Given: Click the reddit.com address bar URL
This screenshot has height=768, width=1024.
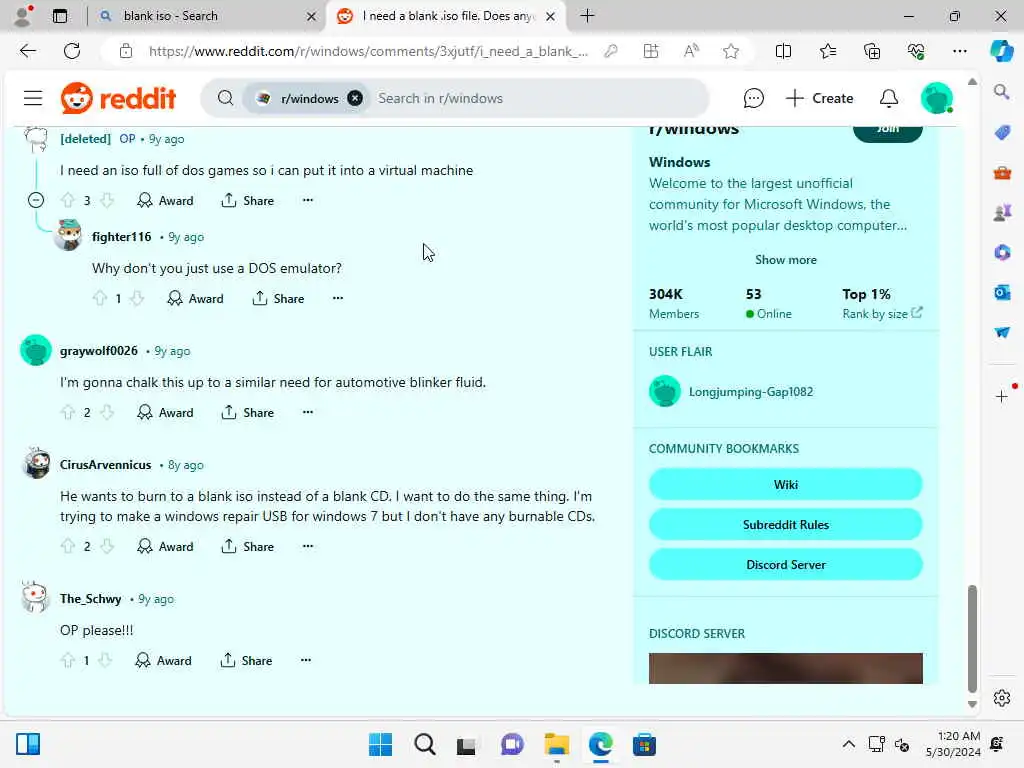Looking at the screenshot, I should click(368, 51).
